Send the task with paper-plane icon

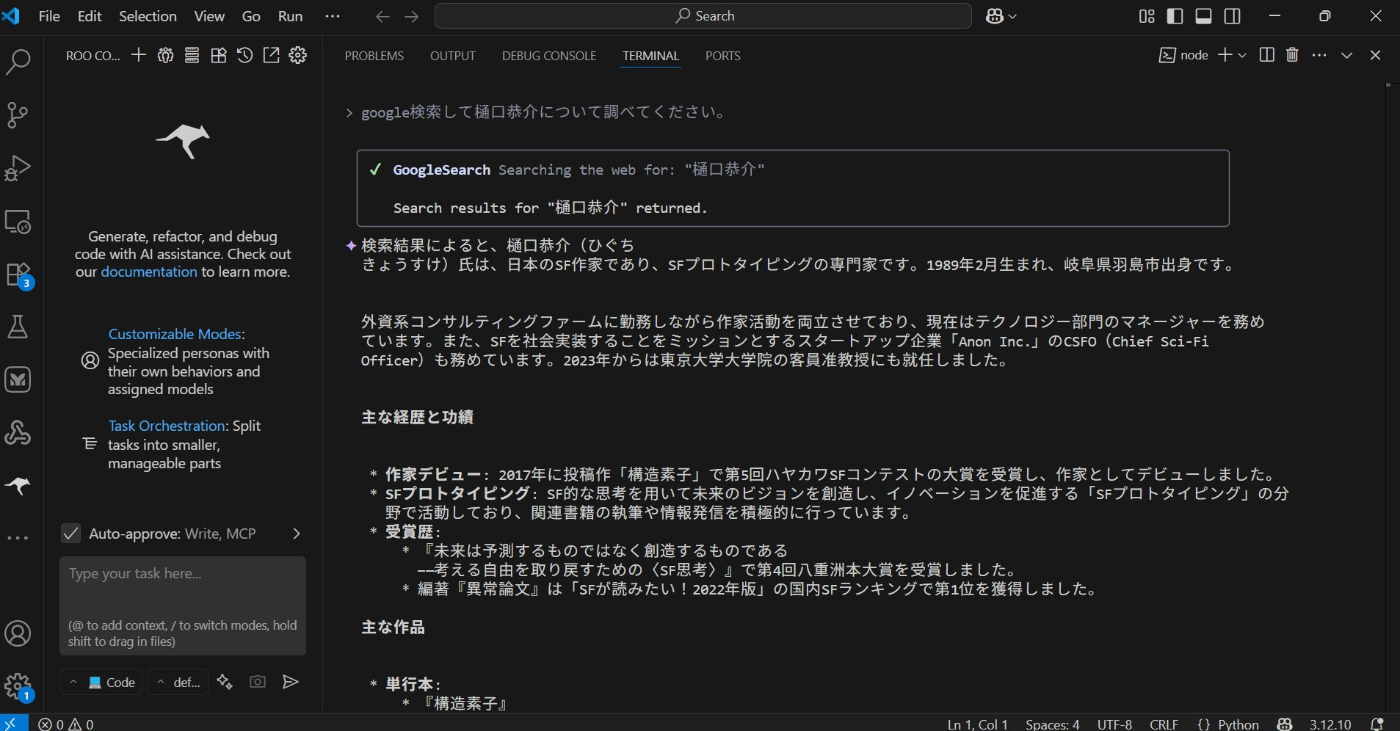point(290,682)
